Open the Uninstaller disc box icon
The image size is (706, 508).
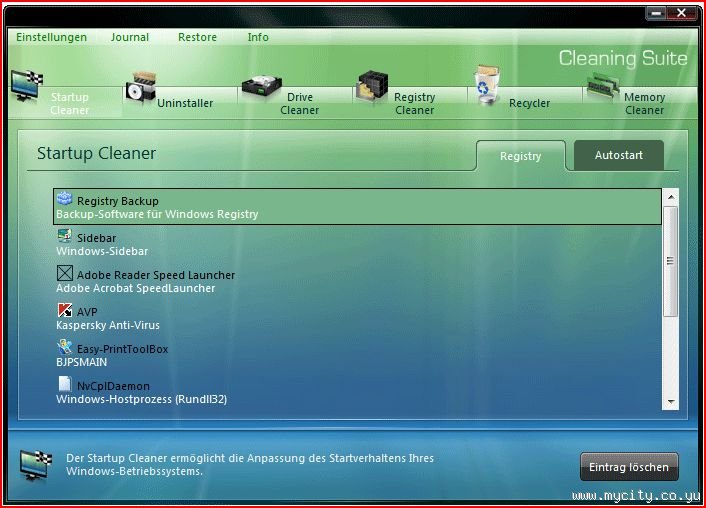click(141, 87)
